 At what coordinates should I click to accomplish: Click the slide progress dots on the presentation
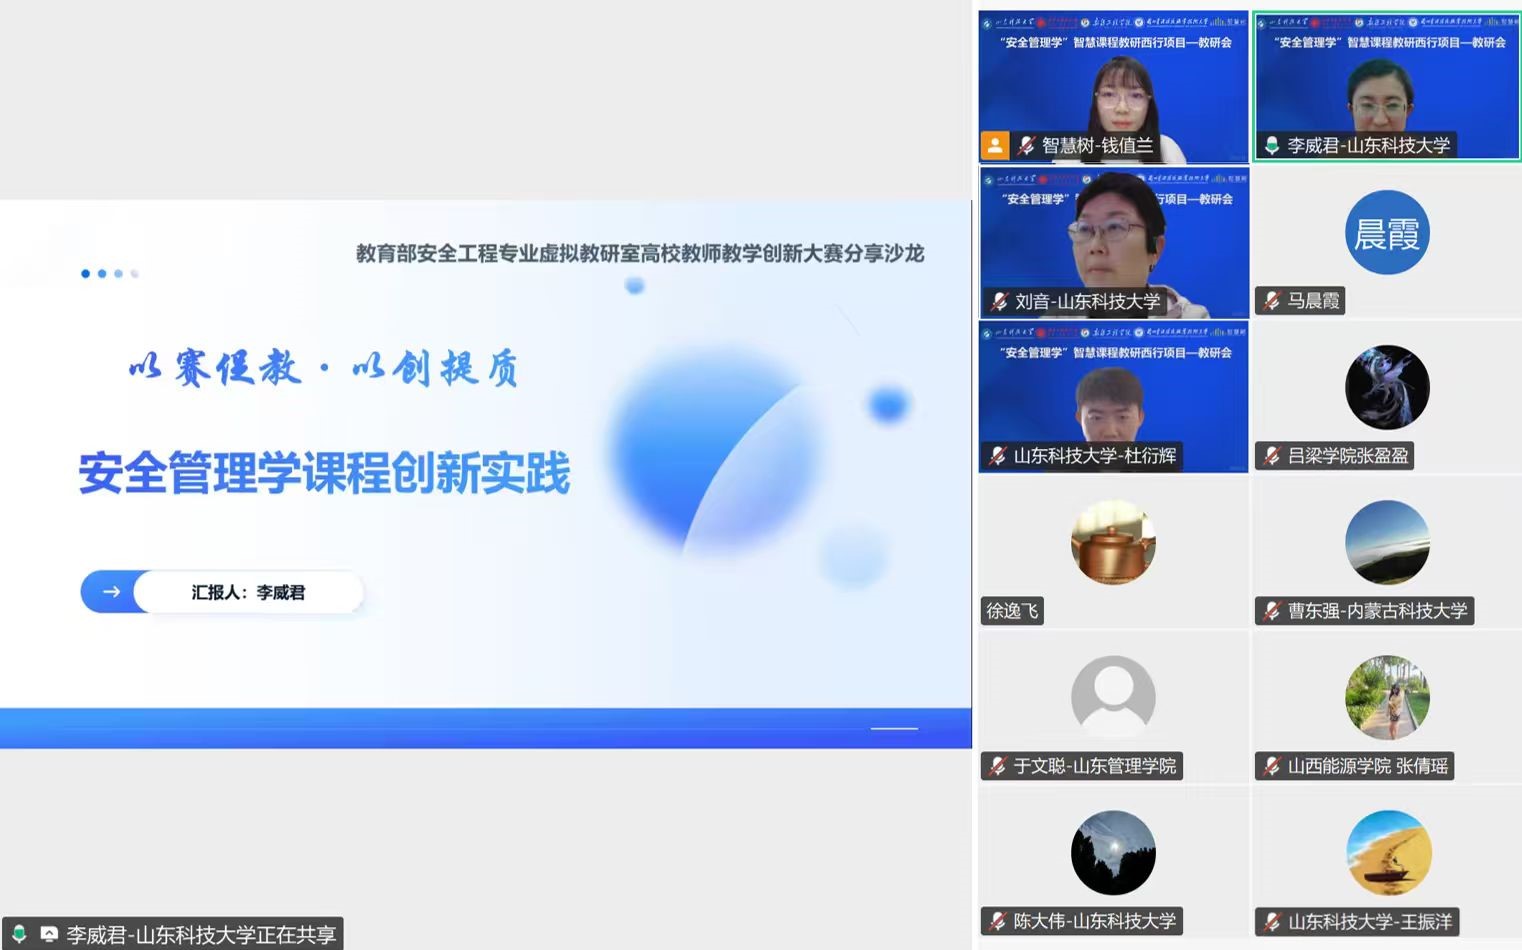click(x=109, y=273)
